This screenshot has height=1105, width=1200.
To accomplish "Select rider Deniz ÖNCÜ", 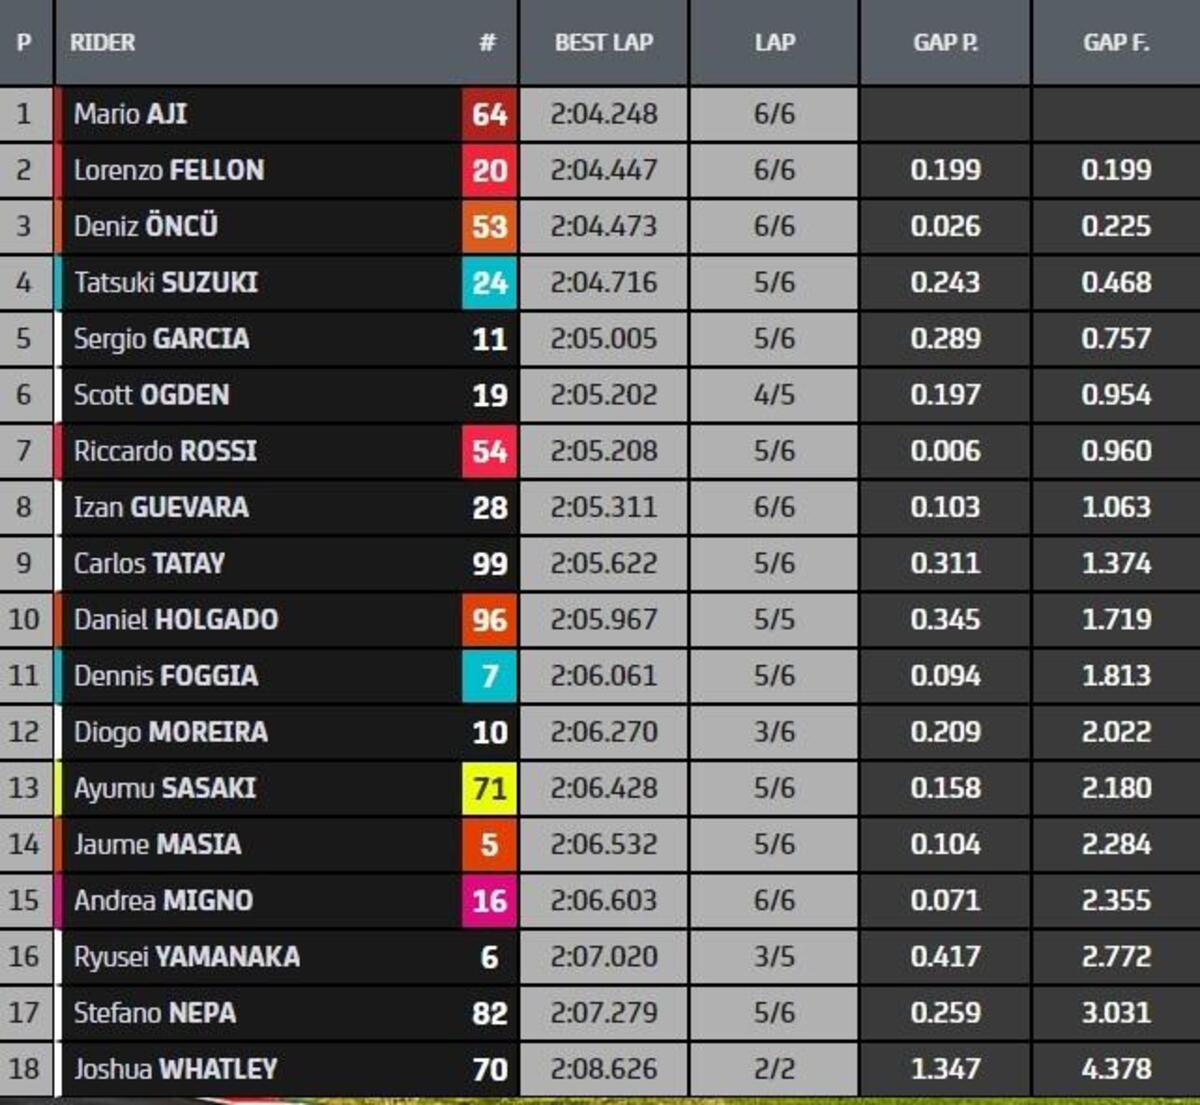I will pos(145,226).
